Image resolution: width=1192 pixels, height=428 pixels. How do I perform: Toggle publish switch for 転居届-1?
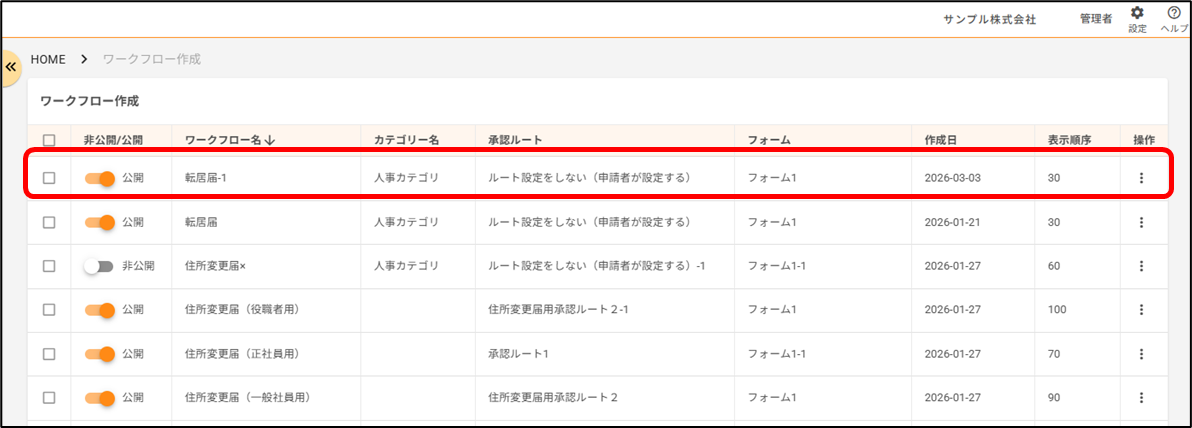click(x=100, y=178)
